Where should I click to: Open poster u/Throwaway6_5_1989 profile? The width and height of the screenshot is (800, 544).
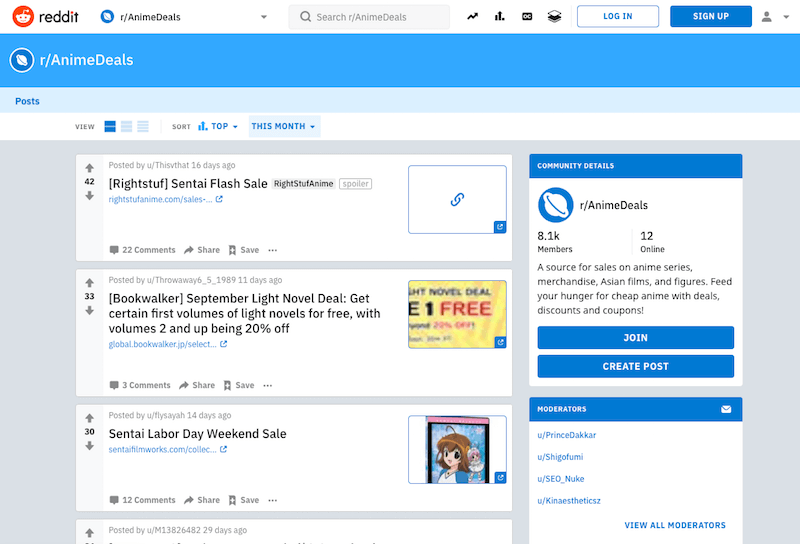(191, 280)
